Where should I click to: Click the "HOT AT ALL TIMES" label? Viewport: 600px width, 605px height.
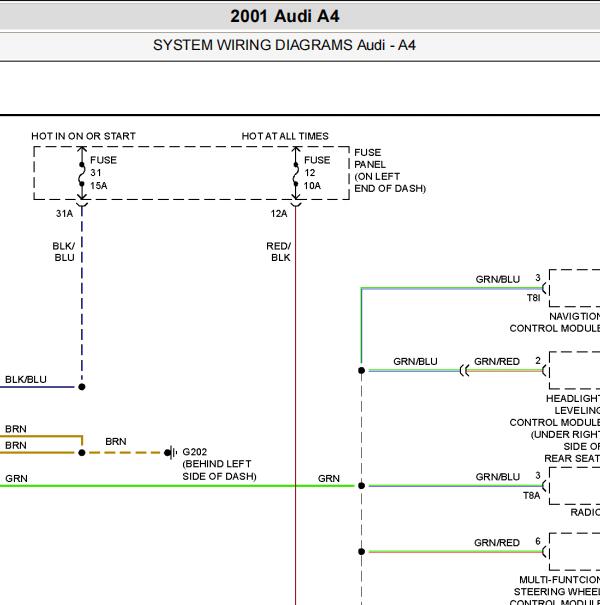[x=285, y=136]
